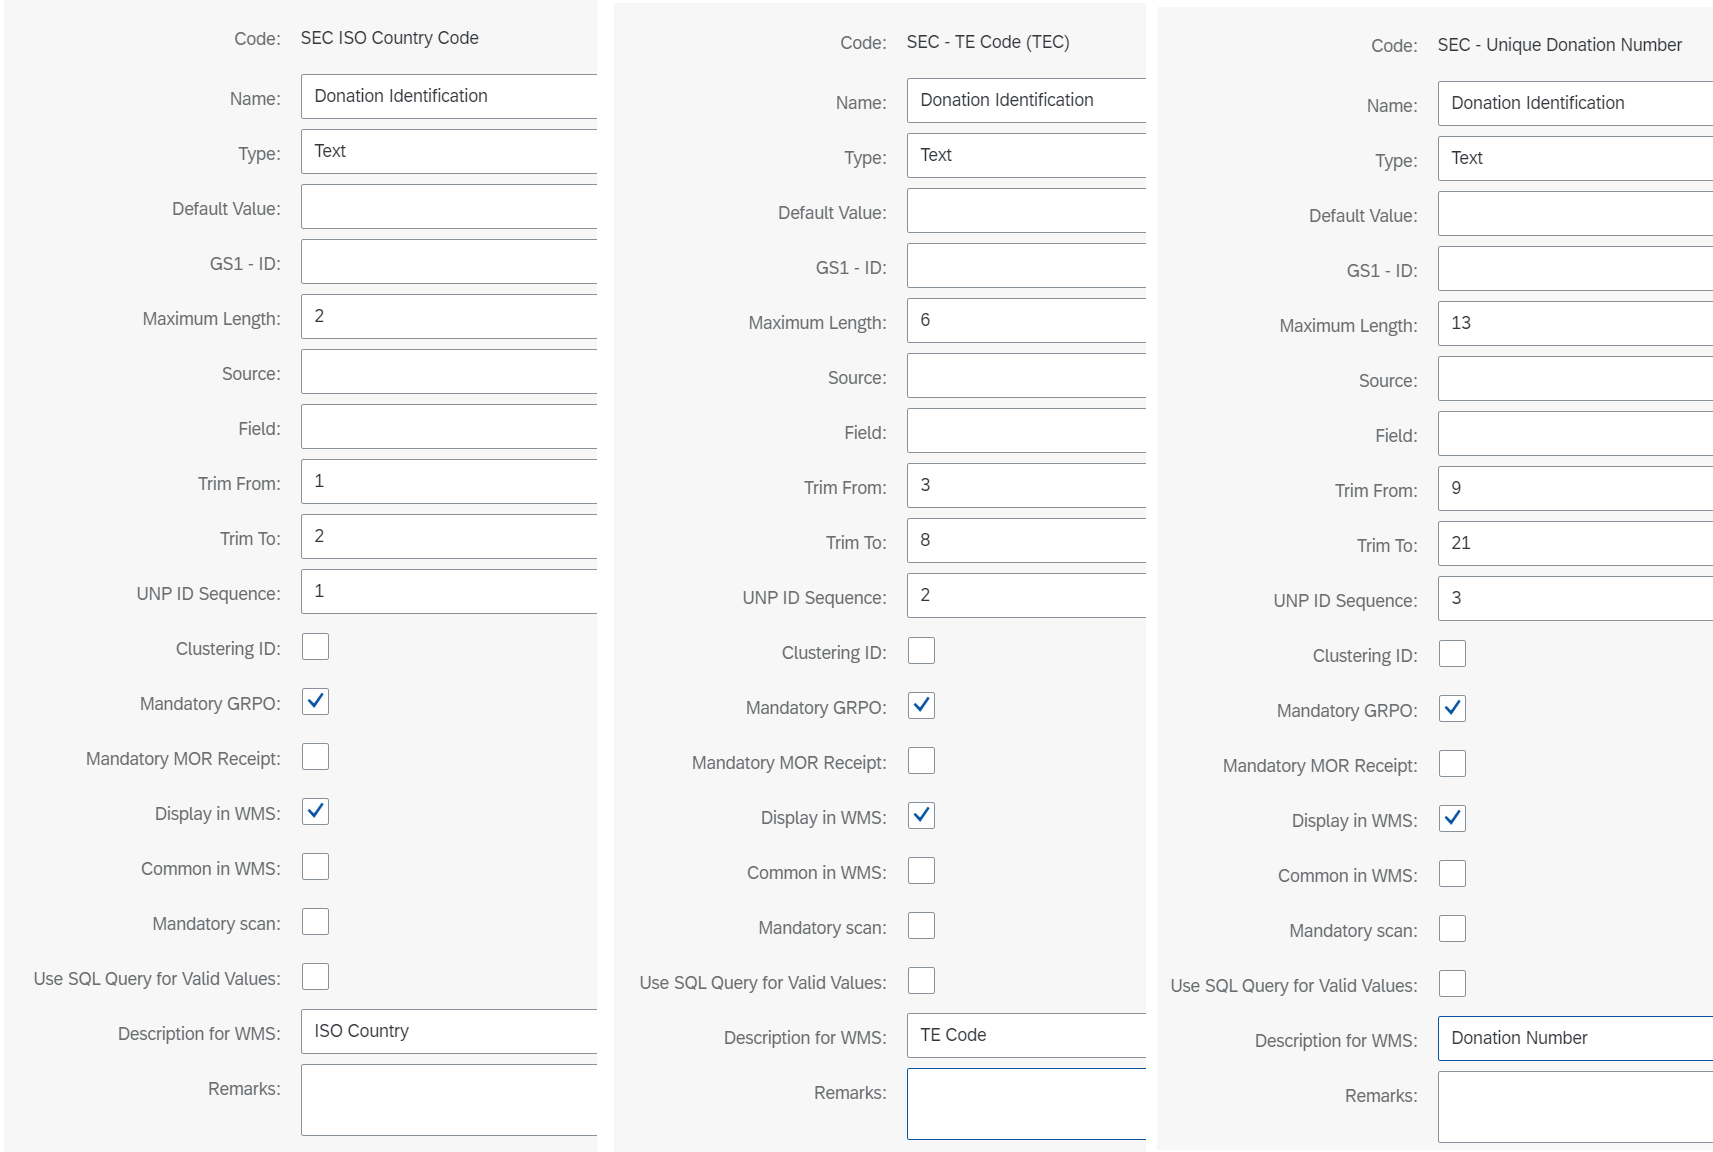Check Mandatory scan for Unique Donation Number
The height and width of the screenshot is (1152, 1713).
(1452, 929)
